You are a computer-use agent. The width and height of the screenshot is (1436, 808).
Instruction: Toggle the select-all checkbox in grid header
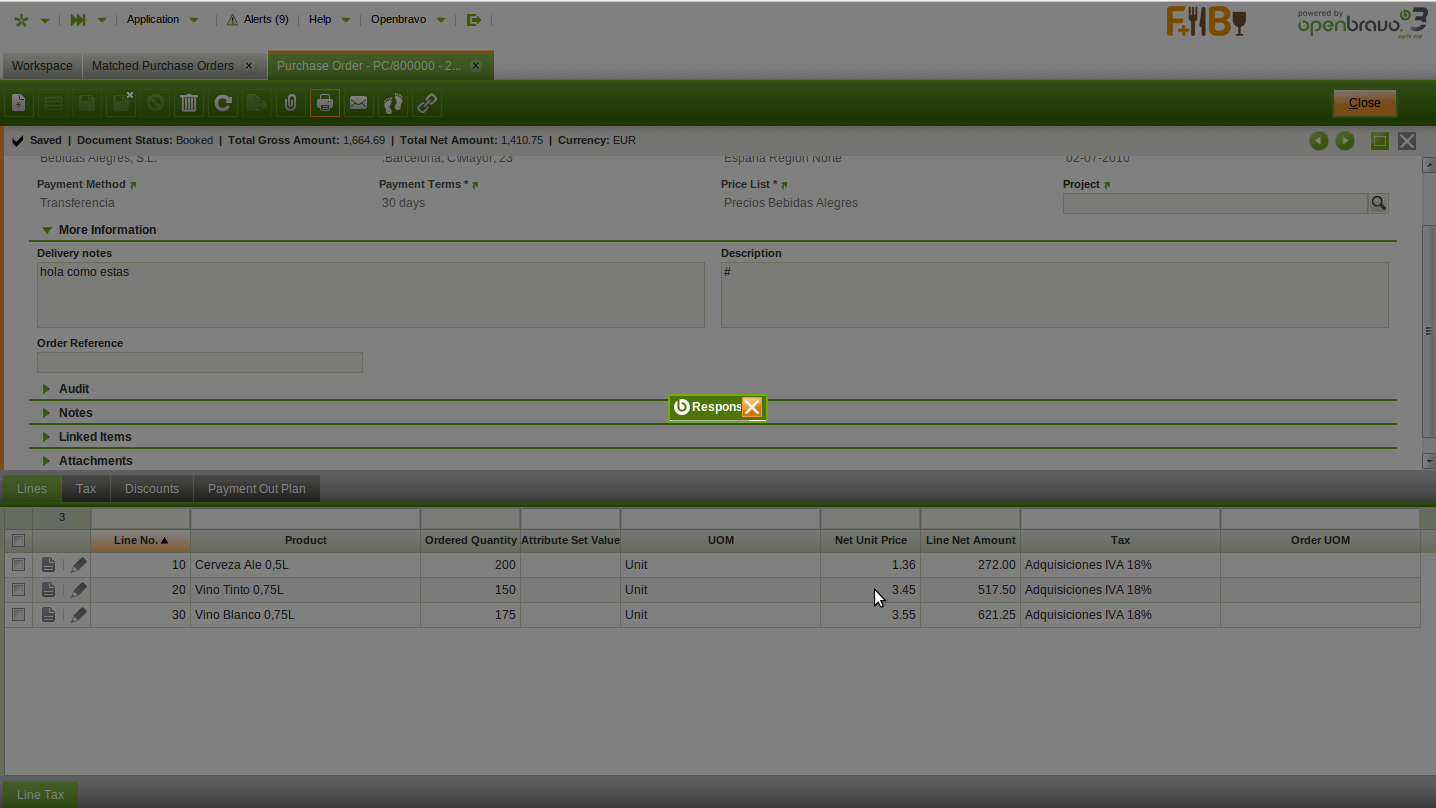click(18, 540)
